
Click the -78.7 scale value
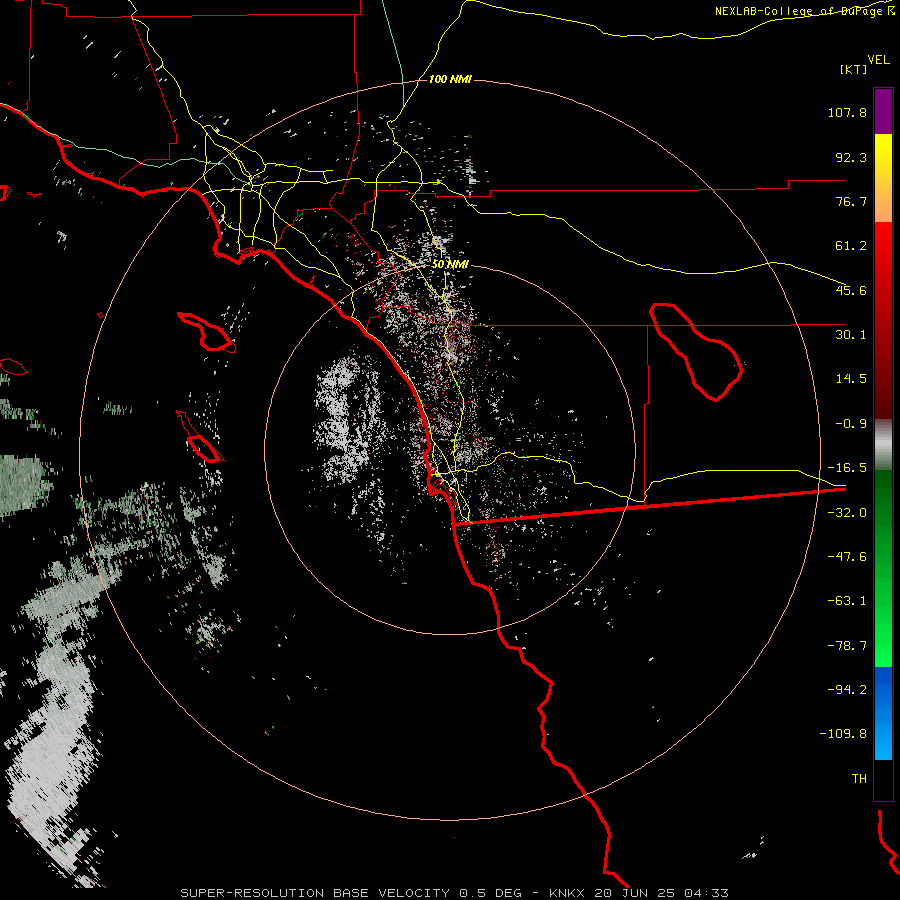[x=847, y=646]
